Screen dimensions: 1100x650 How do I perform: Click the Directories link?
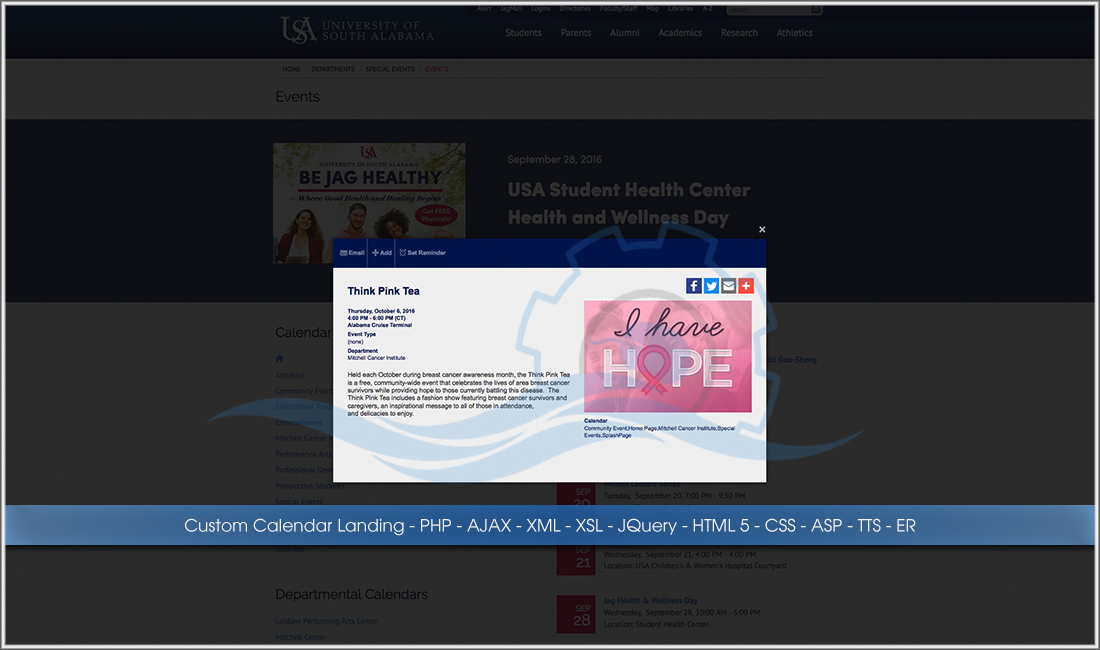click(575, 9)
